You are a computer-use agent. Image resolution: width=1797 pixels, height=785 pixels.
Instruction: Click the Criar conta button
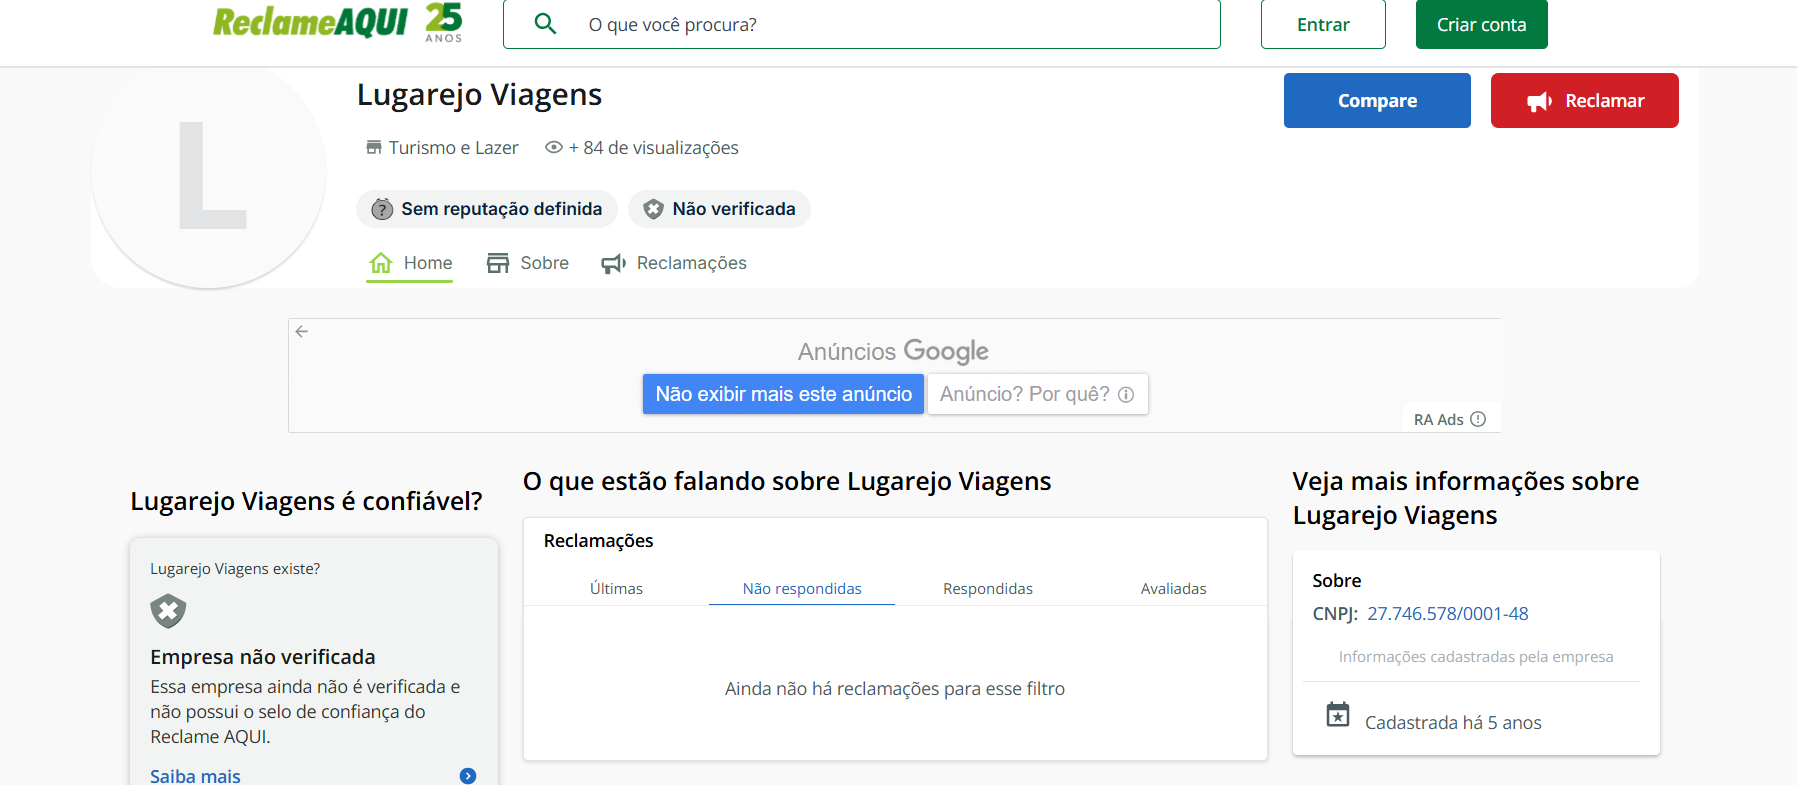point(1481,24)
